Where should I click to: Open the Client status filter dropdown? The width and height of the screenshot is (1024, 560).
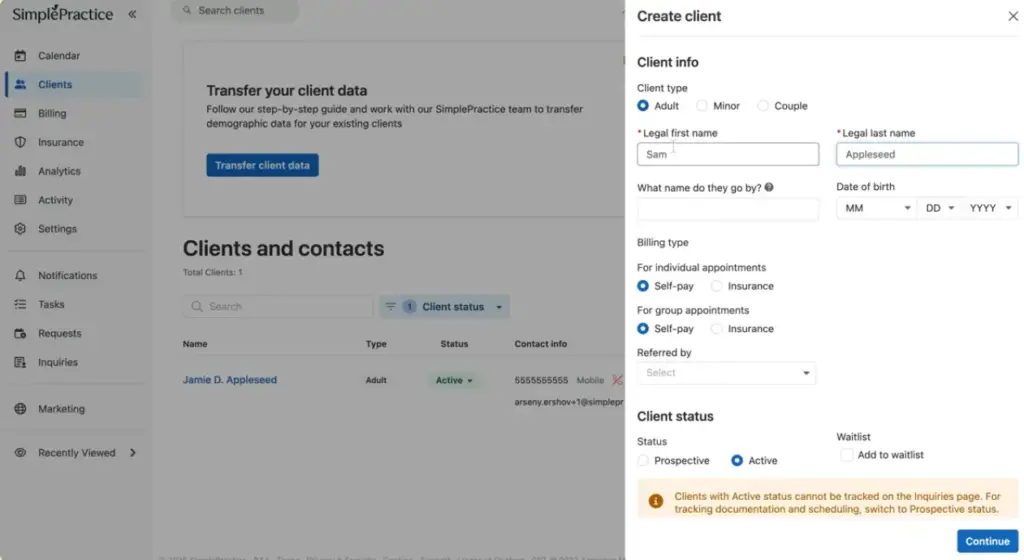pyautogui.click(x=444, y=306)
